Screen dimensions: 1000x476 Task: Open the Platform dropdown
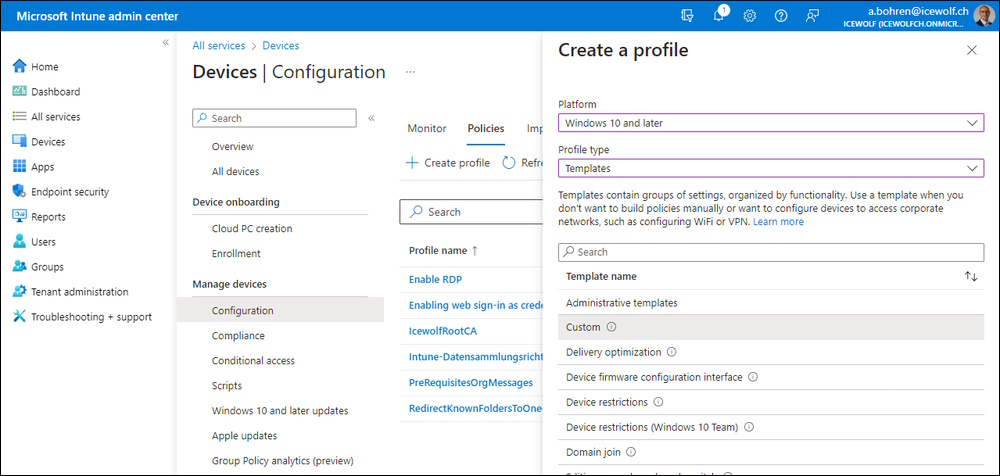[x=771, y=123]
